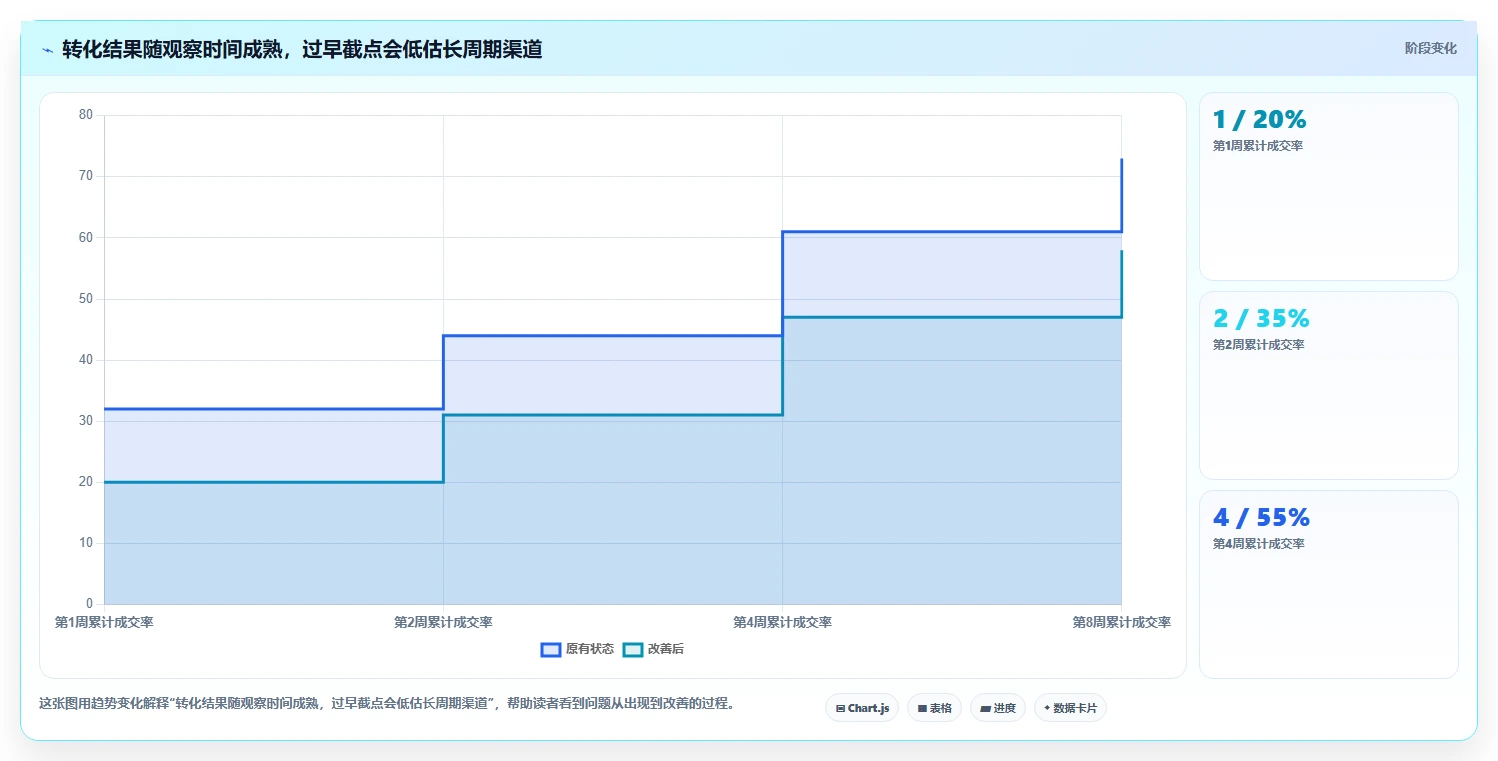Click the teal 改善后 legend color box

pos(632,649)
